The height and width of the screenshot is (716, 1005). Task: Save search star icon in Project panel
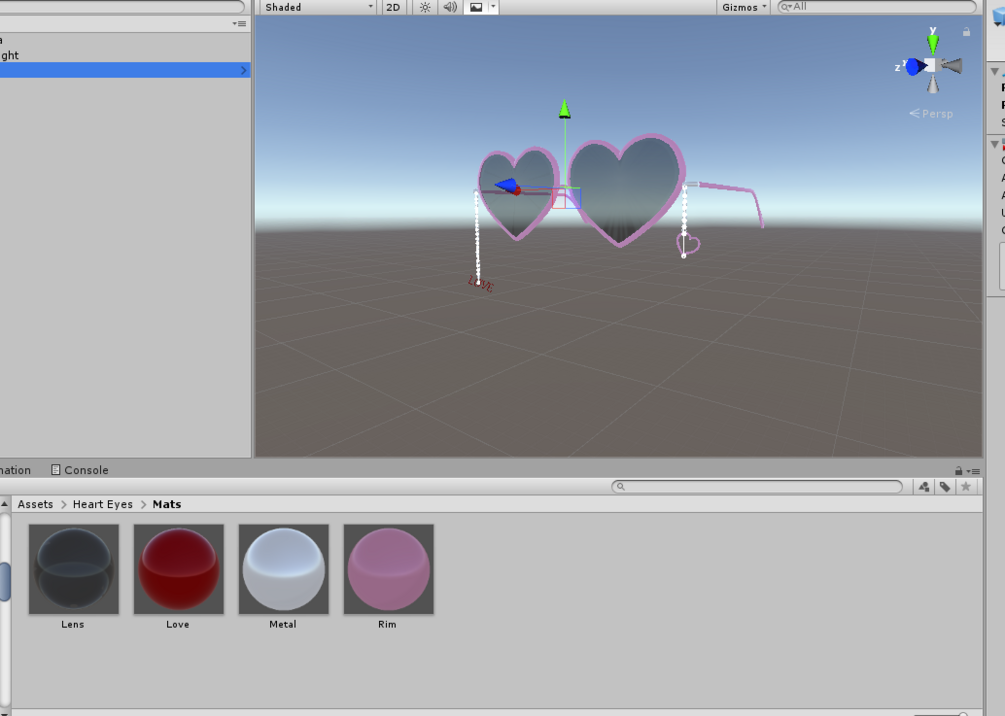(x=966, y=487)
